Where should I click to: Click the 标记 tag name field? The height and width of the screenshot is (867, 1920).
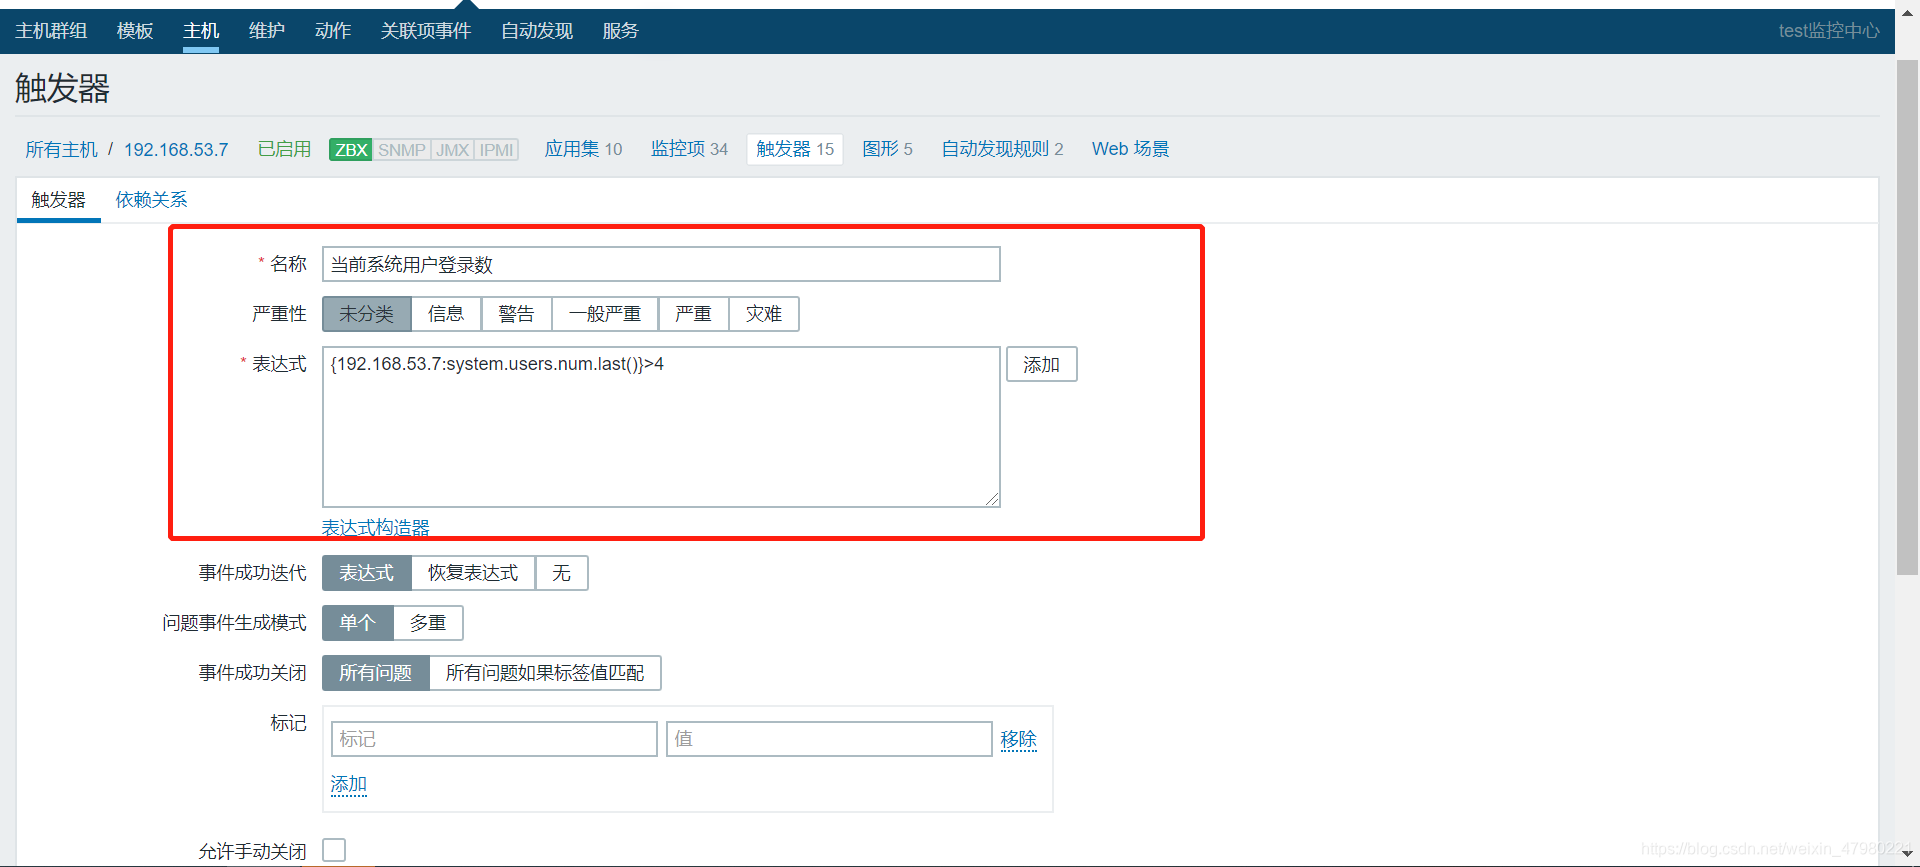pyautogui.click(x=494, y=739)
